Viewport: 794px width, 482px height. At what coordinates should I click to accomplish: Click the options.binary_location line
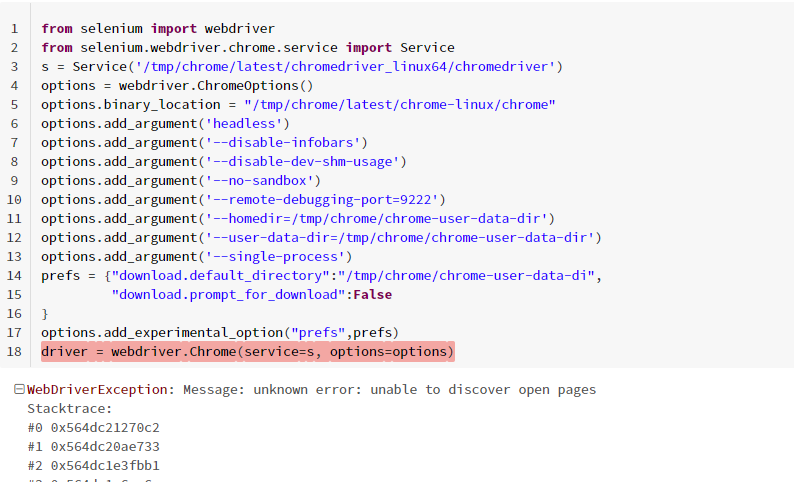298,104
